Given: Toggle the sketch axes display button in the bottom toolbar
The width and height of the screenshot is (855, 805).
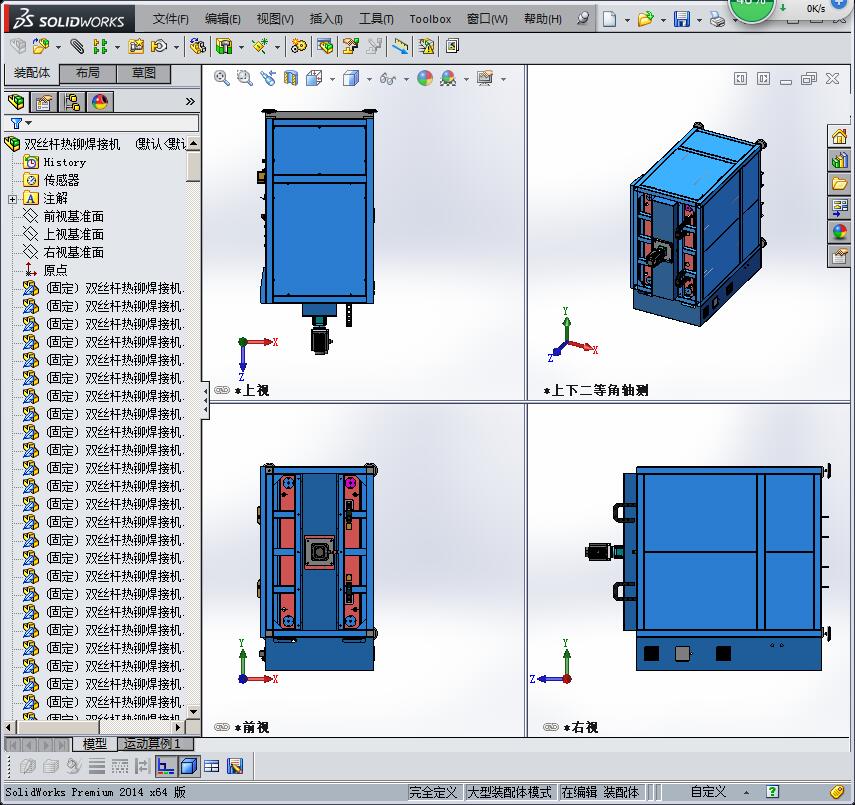Looking at the screenshot, I should point(165,766).
